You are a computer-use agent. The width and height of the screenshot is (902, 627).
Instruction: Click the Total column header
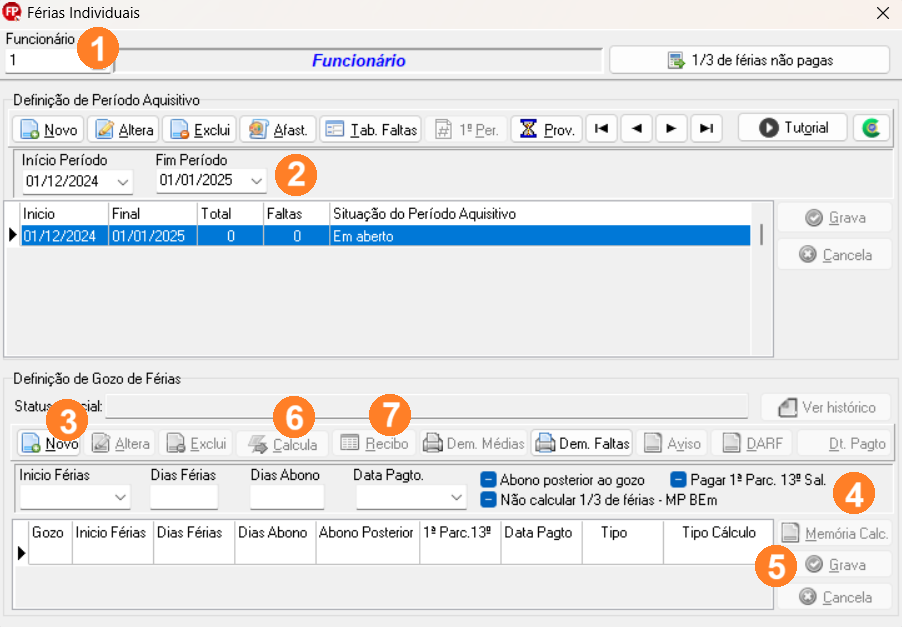(x=230, y=214)
